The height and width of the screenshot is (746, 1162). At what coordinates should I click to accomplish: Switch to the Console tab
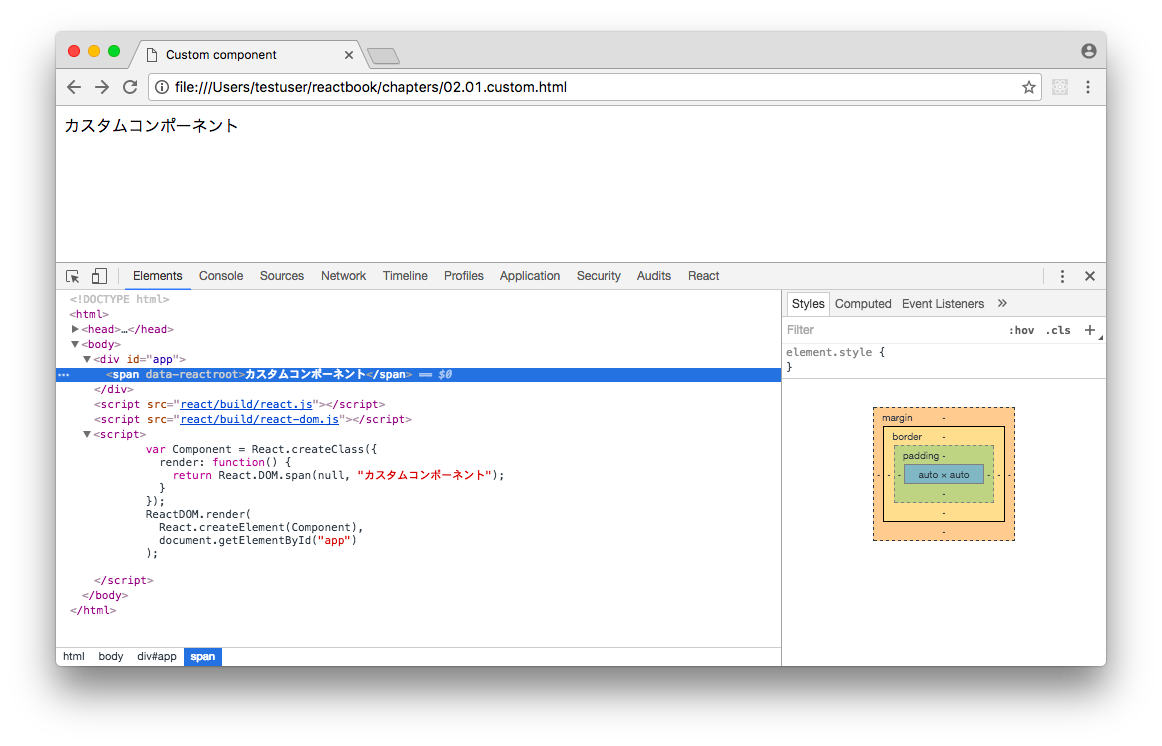coord(221,276)
